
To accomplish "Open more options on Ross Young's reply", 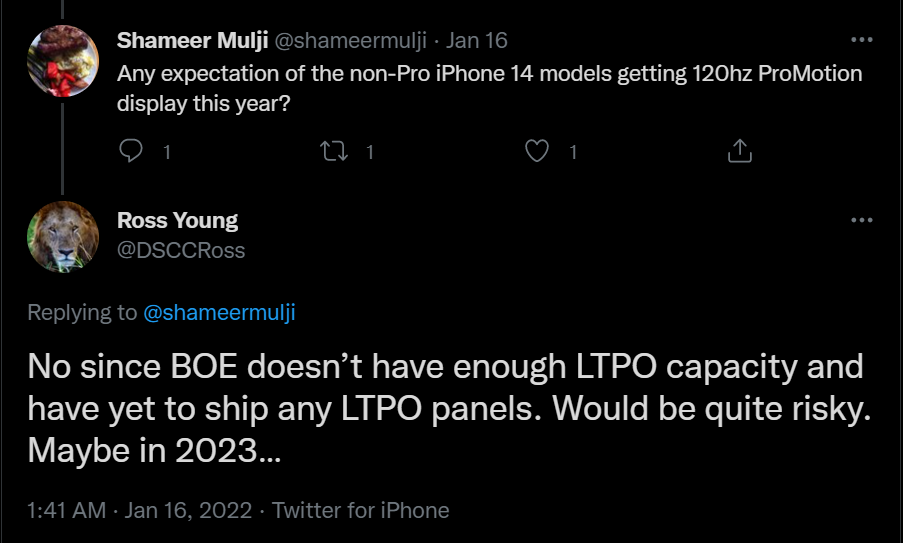I will coord(861,220).
